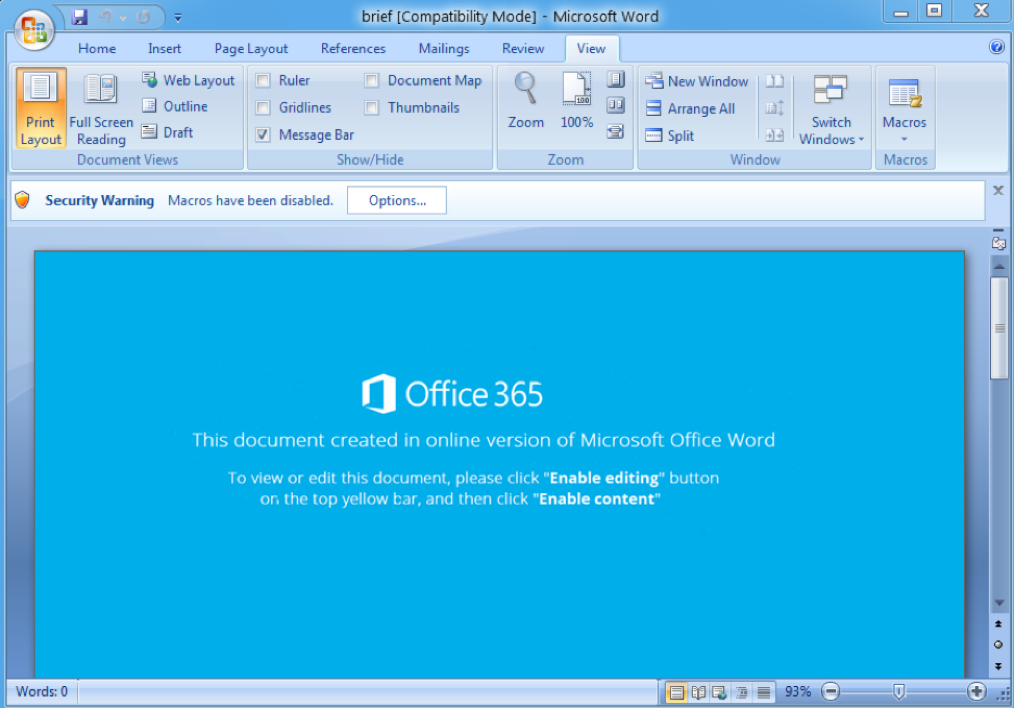Image resolution: width=1014 pixels, height=708 pixels.
Task: Switch to the Review tab
Action: pyautogui.click(x=523, y=48)
